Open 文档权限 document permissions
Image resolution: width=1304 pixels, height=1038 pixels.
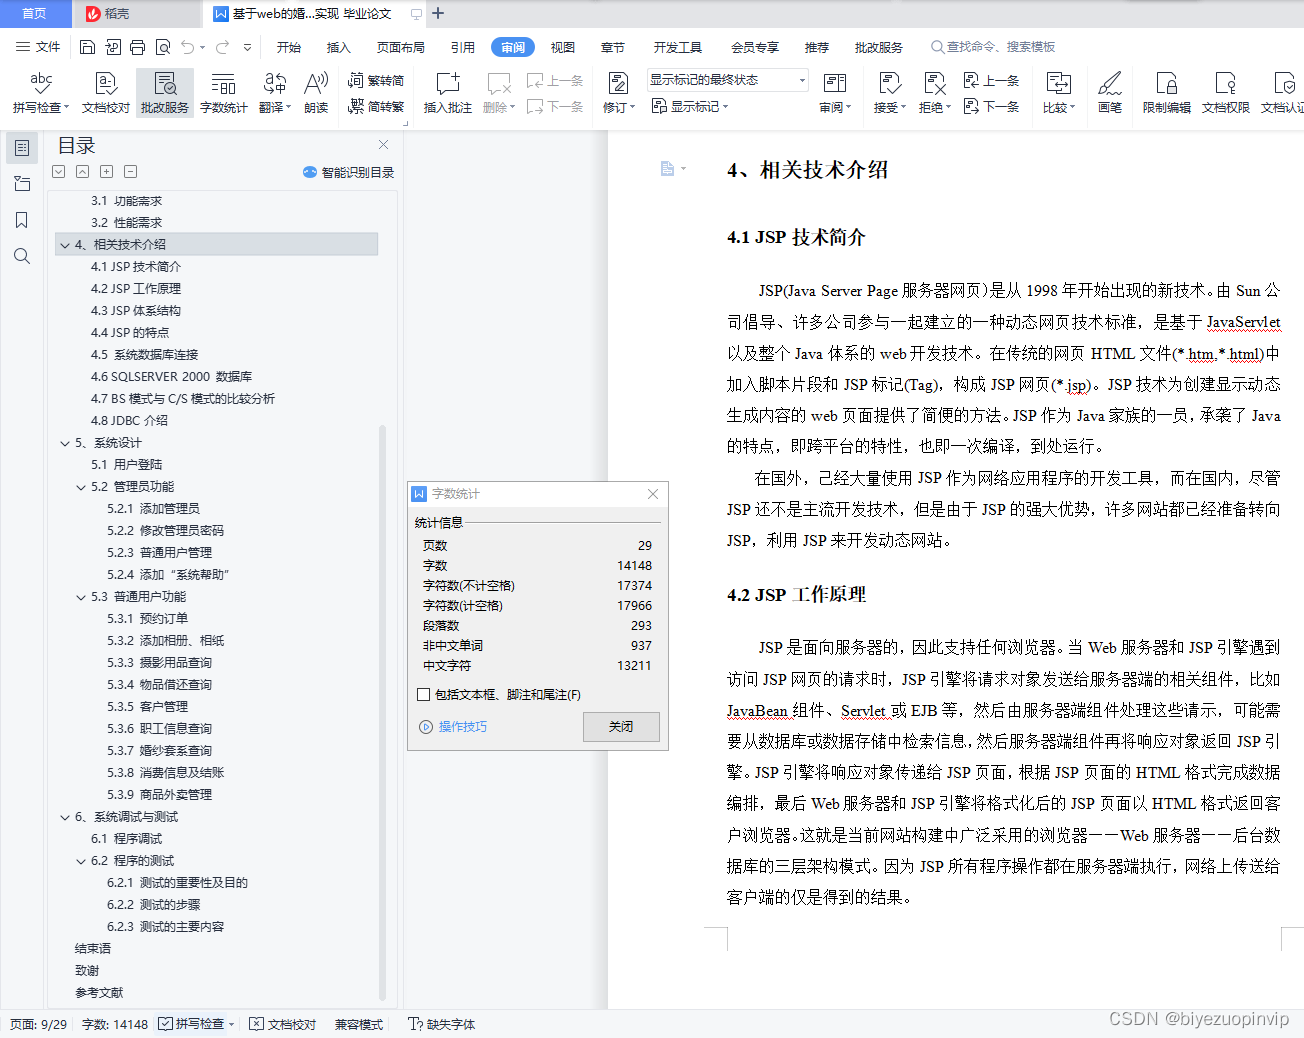(x=1226, y=92)
